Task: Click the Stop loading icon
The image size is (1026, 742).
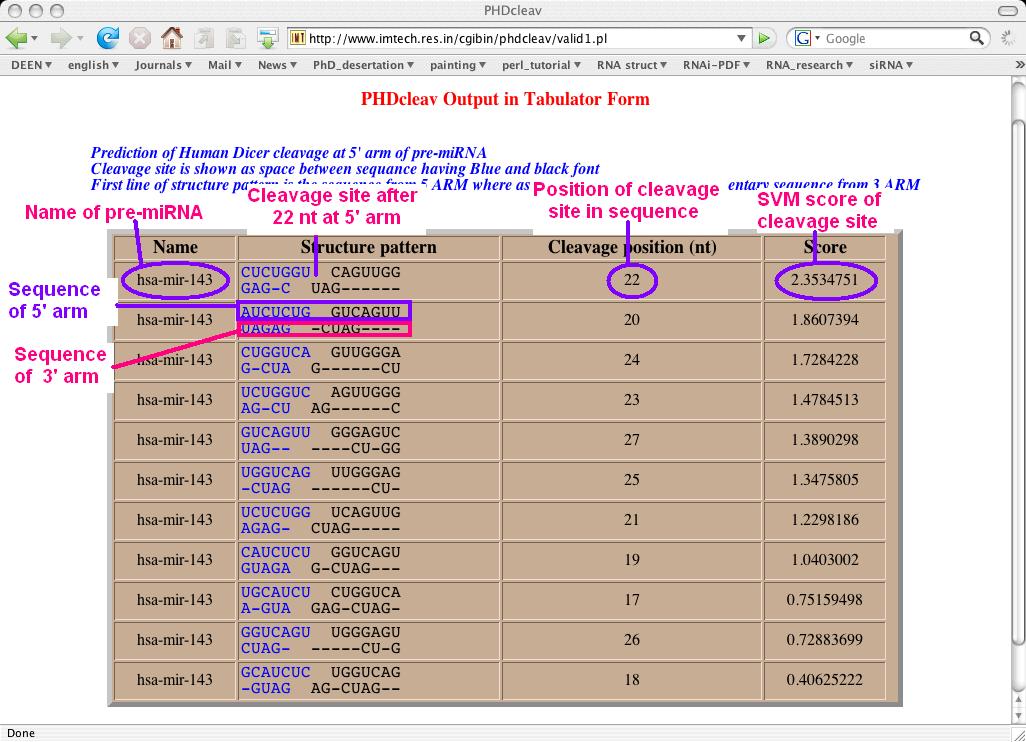Action: tap(140, 38)
